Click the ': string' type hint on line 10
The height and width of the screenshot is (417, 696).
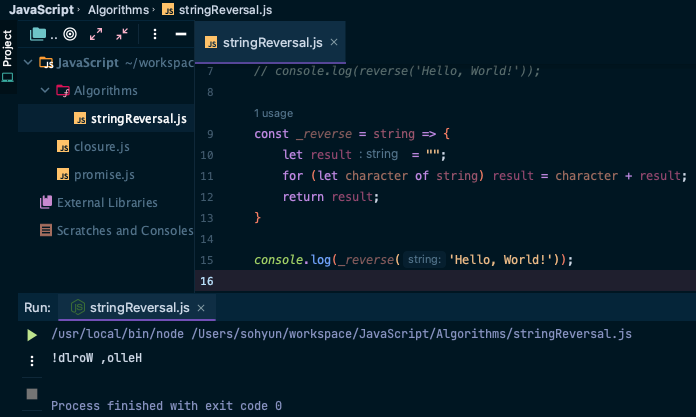tap(379, 154)
